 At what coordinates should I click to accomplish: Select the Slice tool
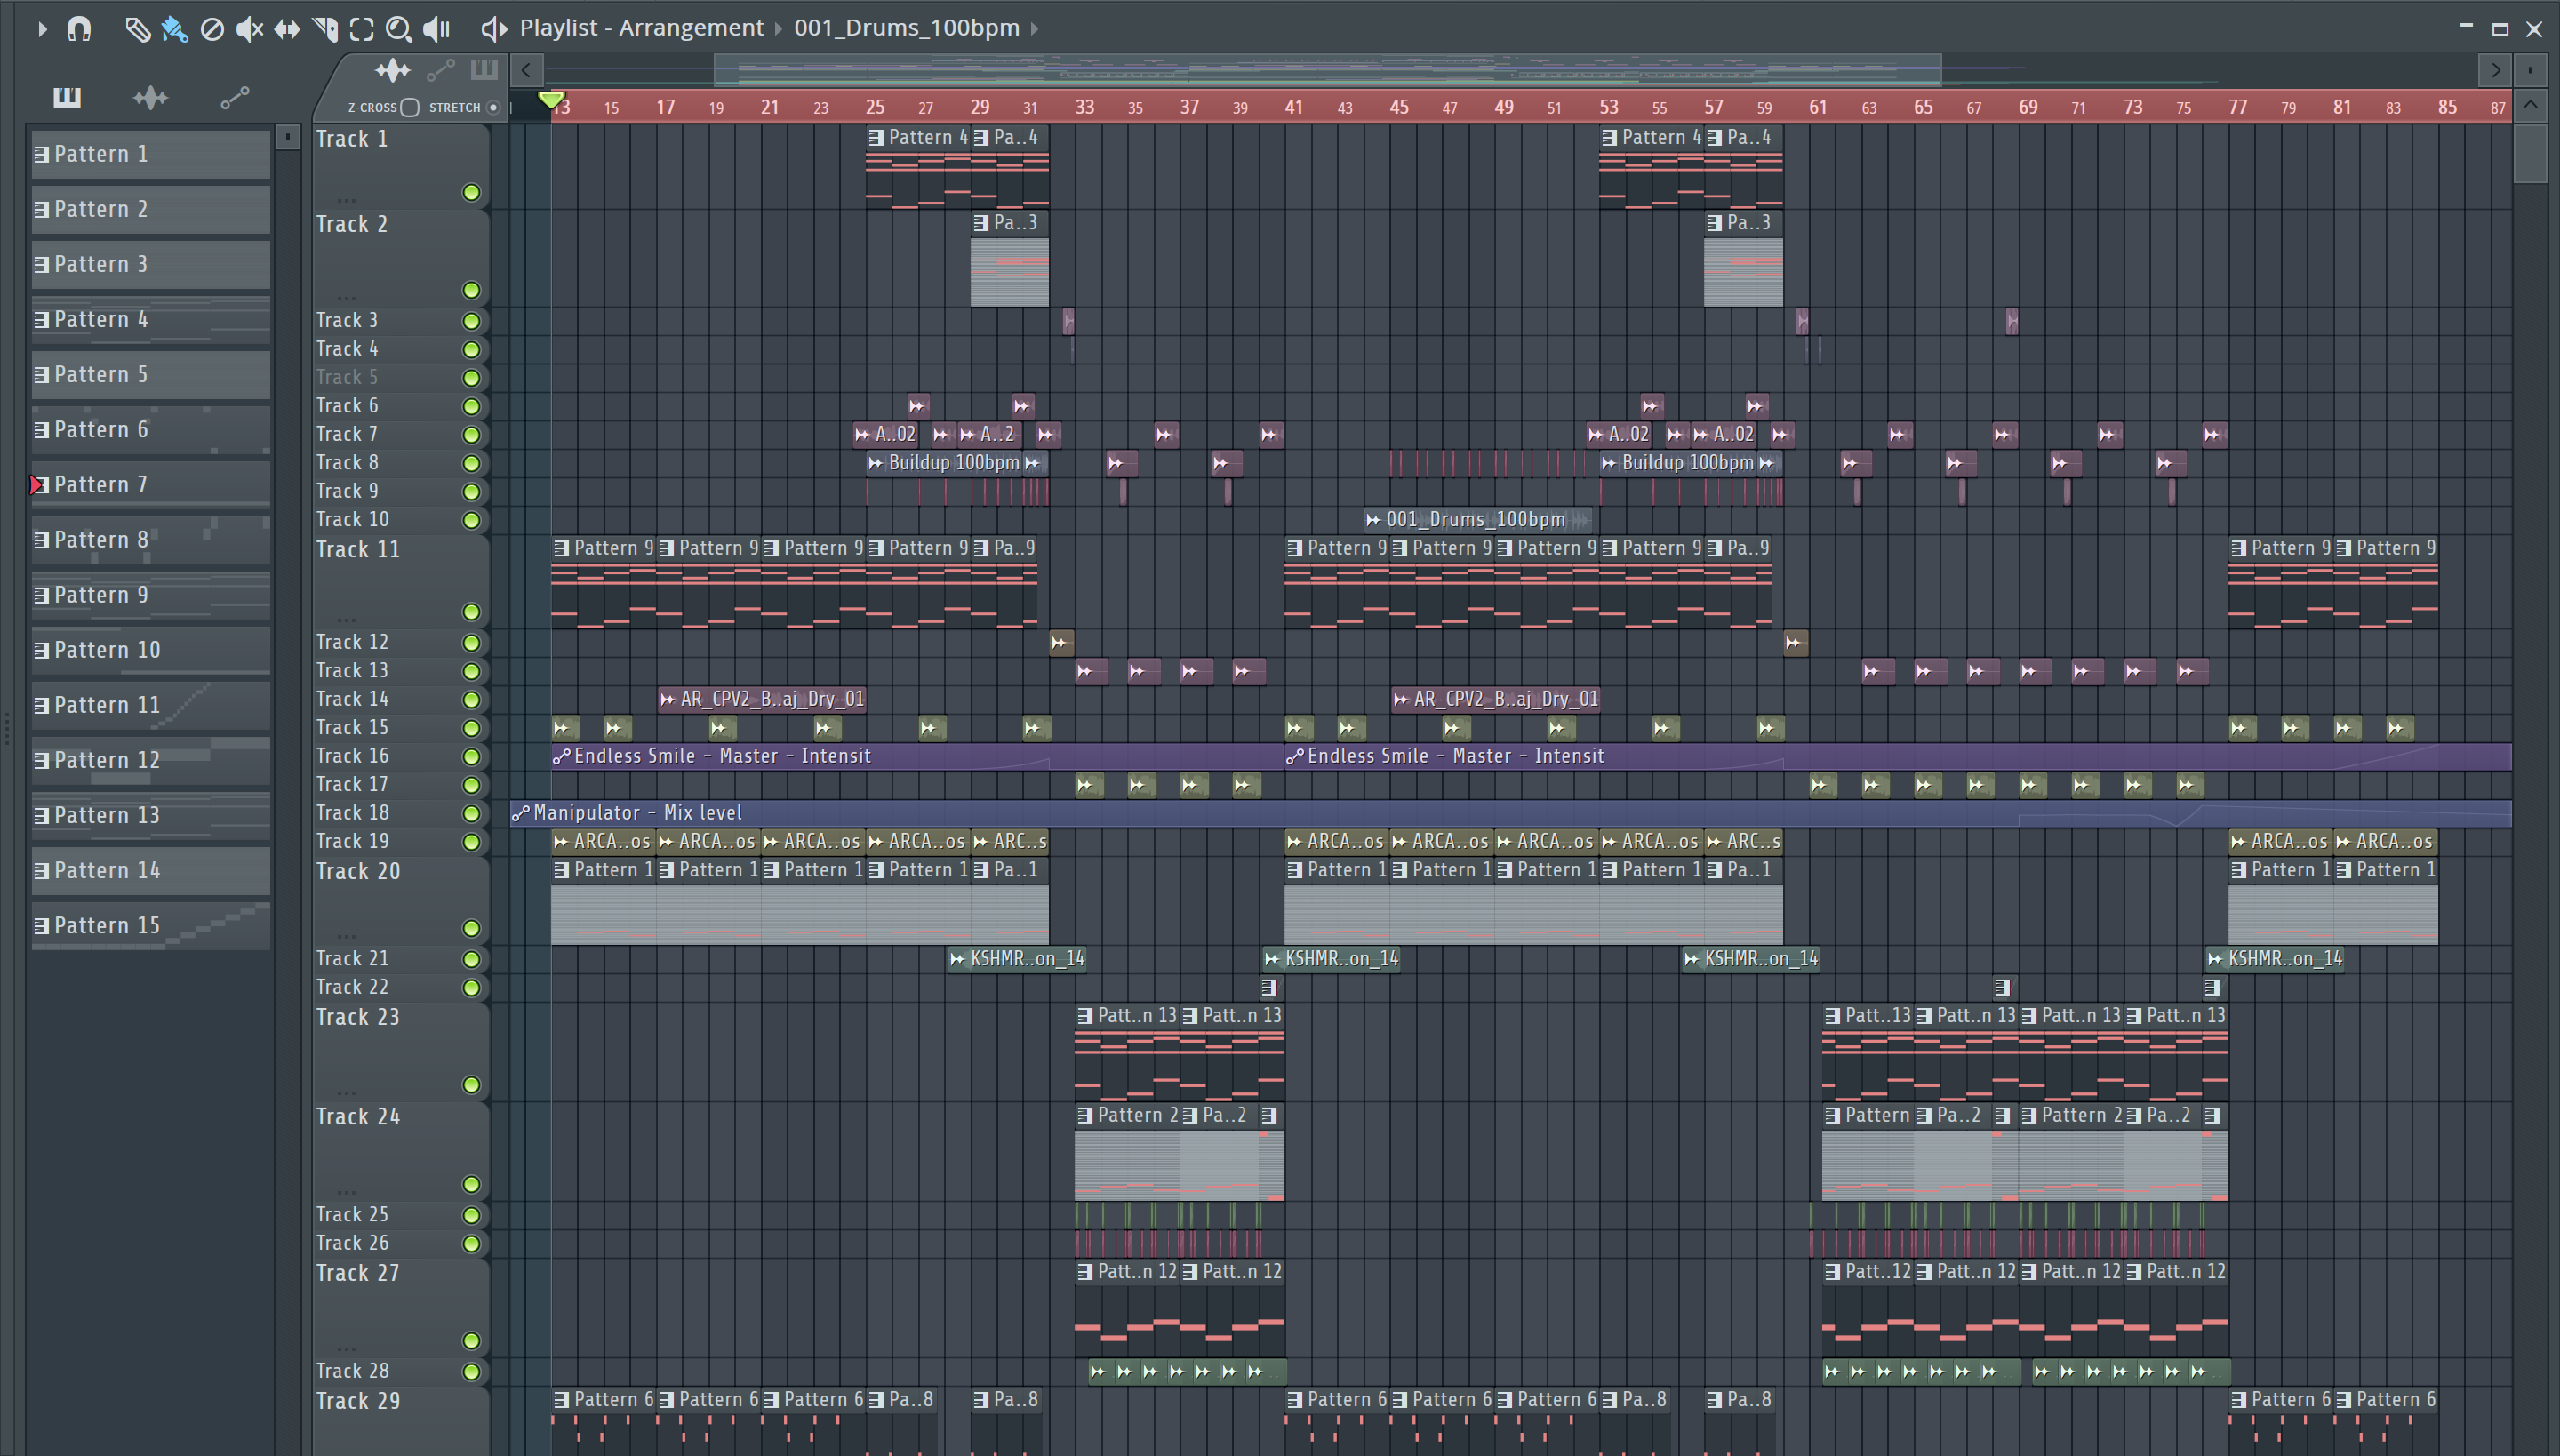tap(325, 29)
